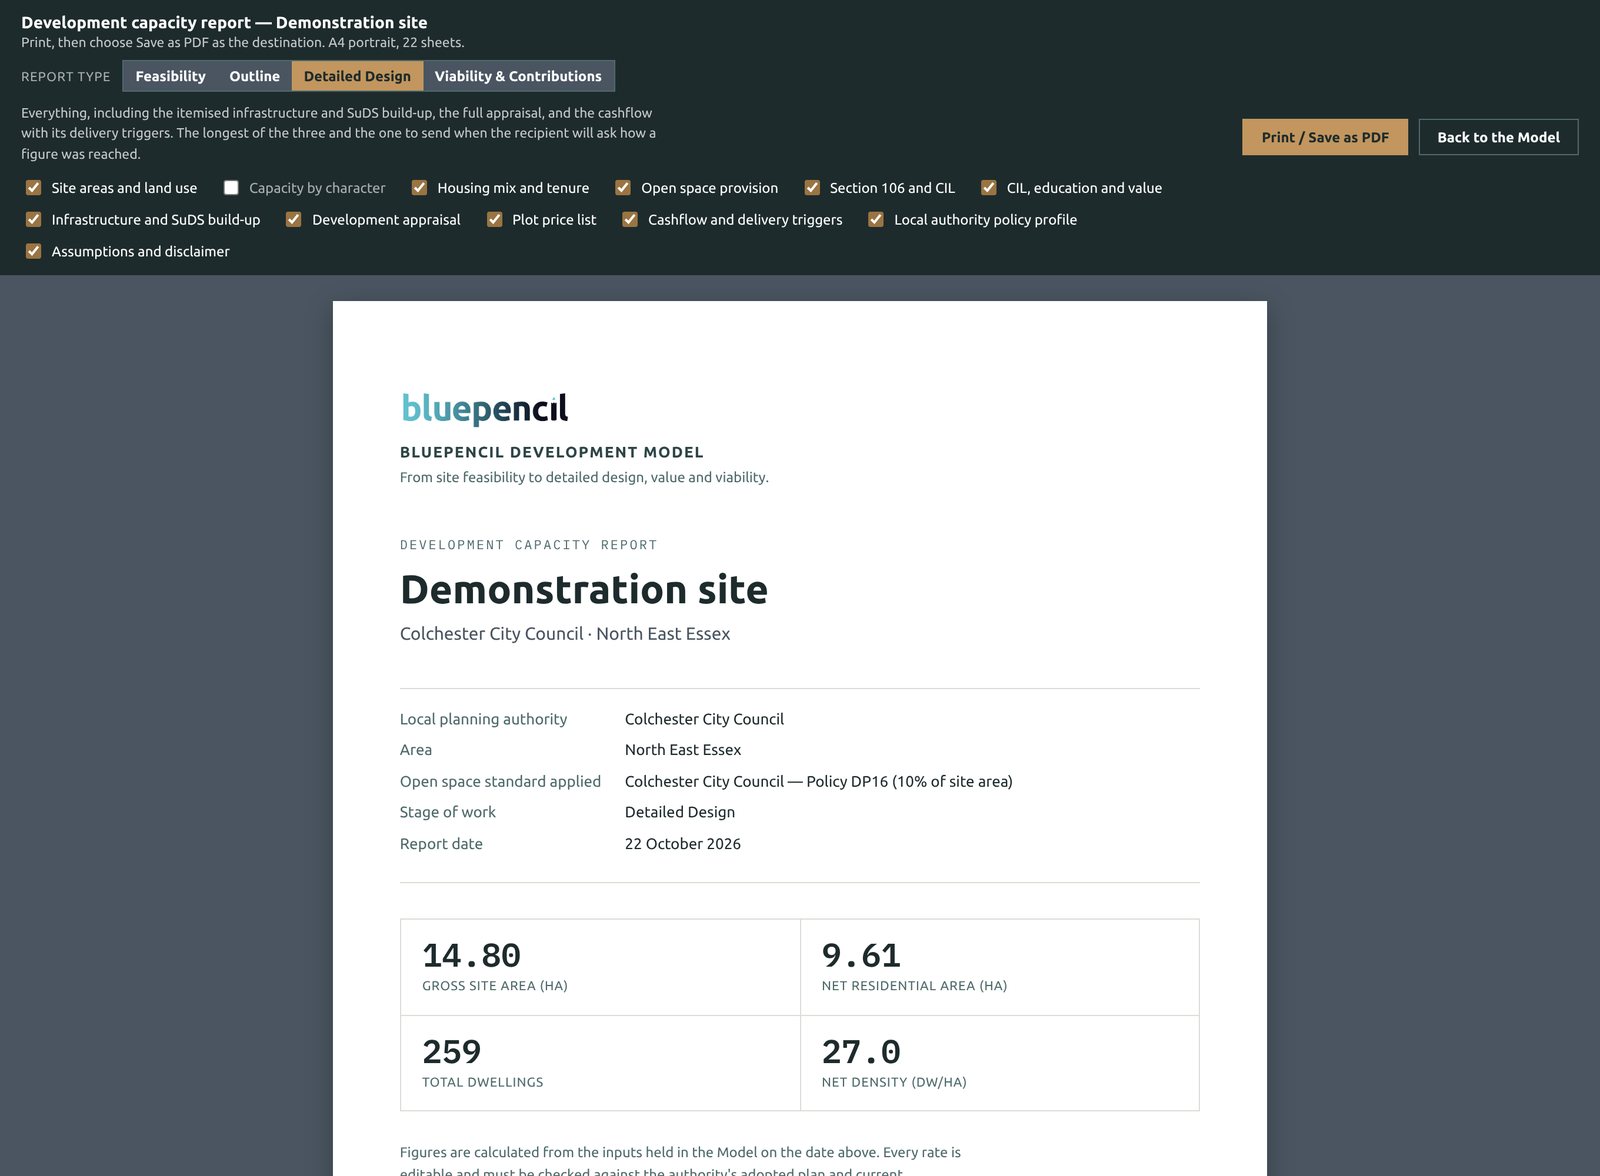Click the Colchester City Council · North East Essex subtitle
Viewport: 1600px width, 1176px height.
tap(565, 634)
